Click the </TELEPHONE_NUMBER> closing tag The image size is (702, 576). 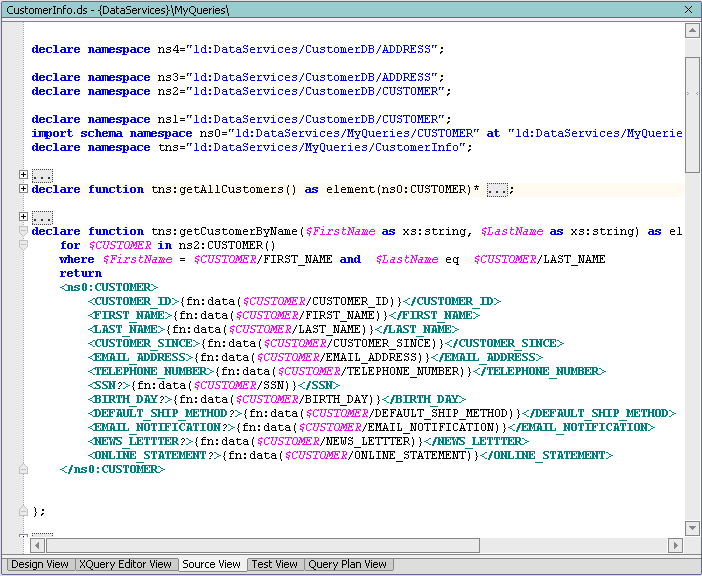click(539, 371)
